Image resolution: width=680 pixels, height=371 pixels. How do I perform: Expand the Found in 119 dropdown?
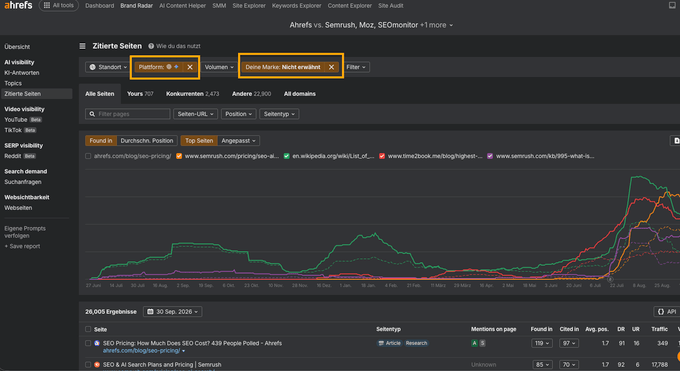pos(542,343)
